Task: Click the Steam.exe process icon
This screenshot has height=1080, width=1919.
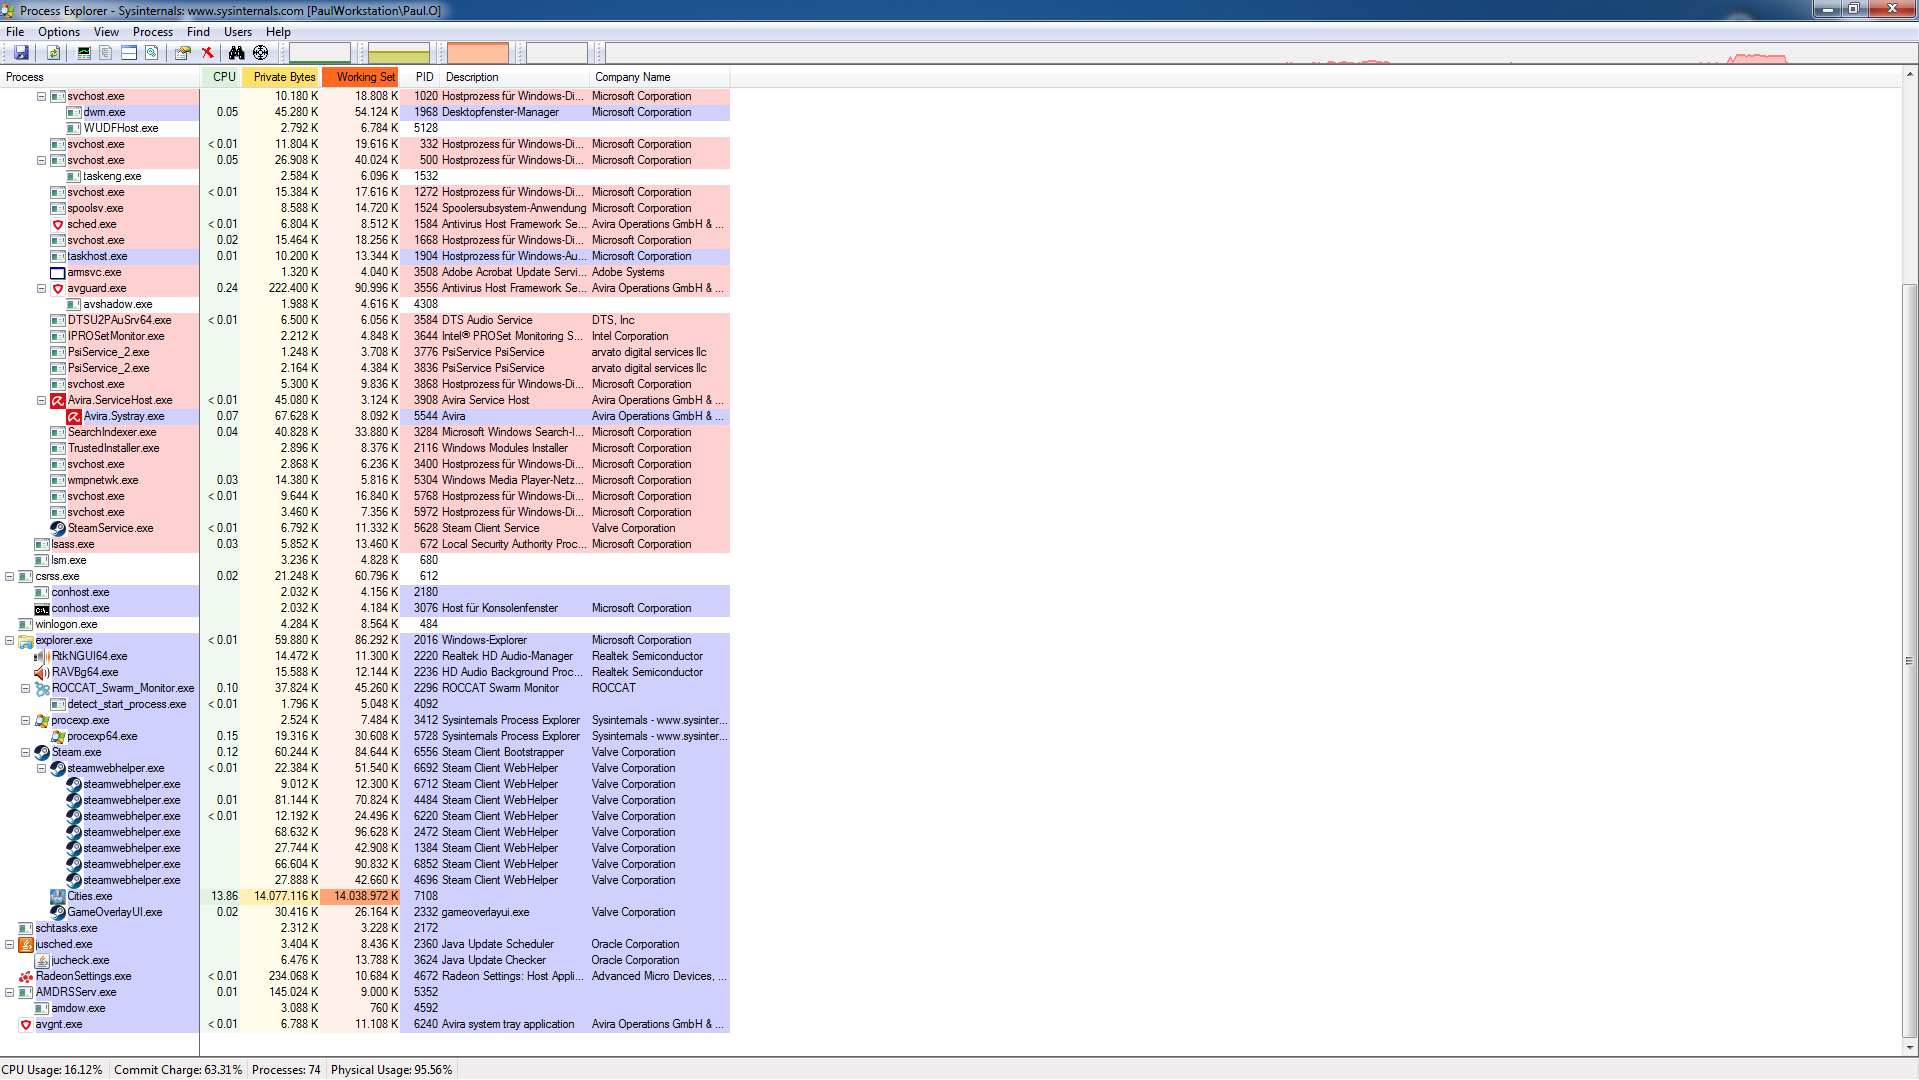Action: pos(42,752)
